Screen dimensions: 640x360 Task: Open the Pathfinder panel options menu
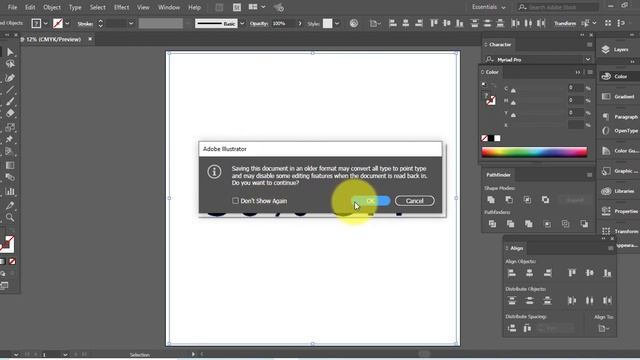pyautogui.click(x=589, y=175)
